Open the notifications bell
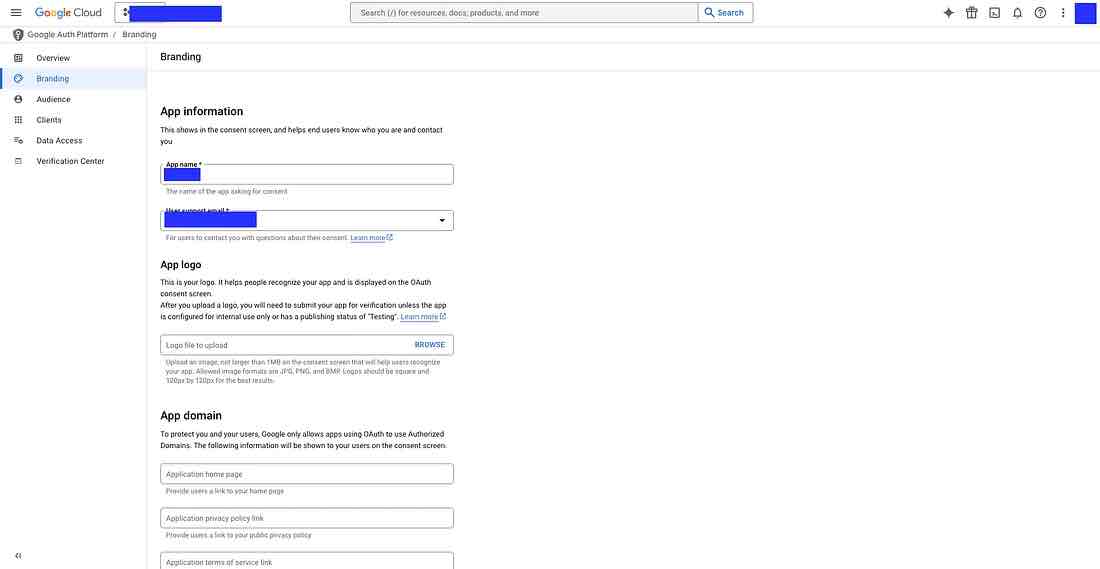The image size is (1100, 569). [1017, 13]
